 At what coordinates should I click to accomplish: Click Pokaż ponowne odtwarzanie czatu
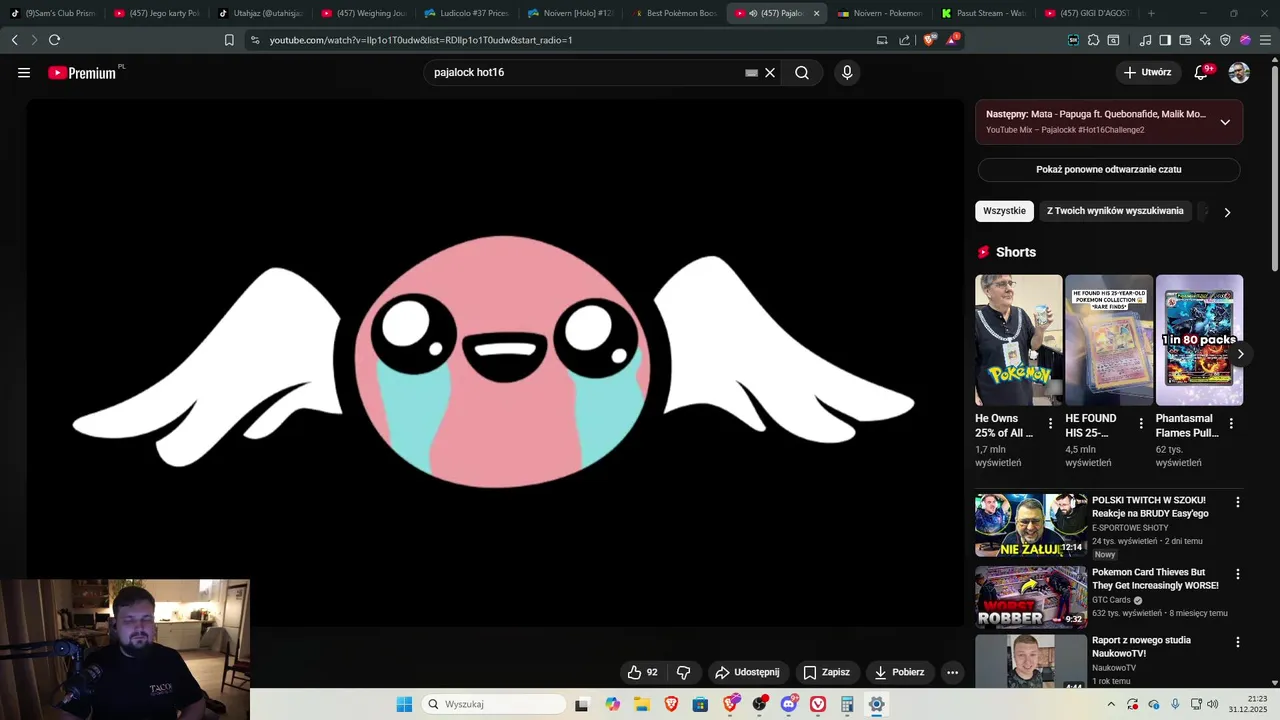coord(1109,169)
